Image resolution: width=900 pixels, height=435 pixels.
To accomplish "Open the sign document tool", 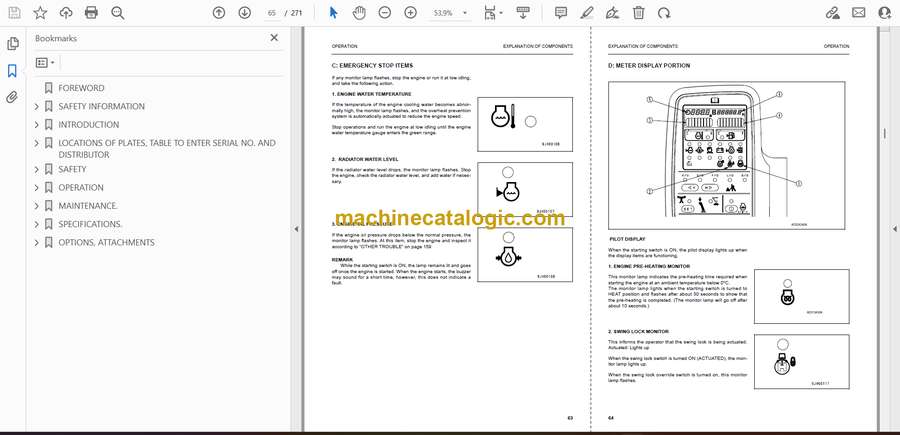I will [x=612, y=13].
